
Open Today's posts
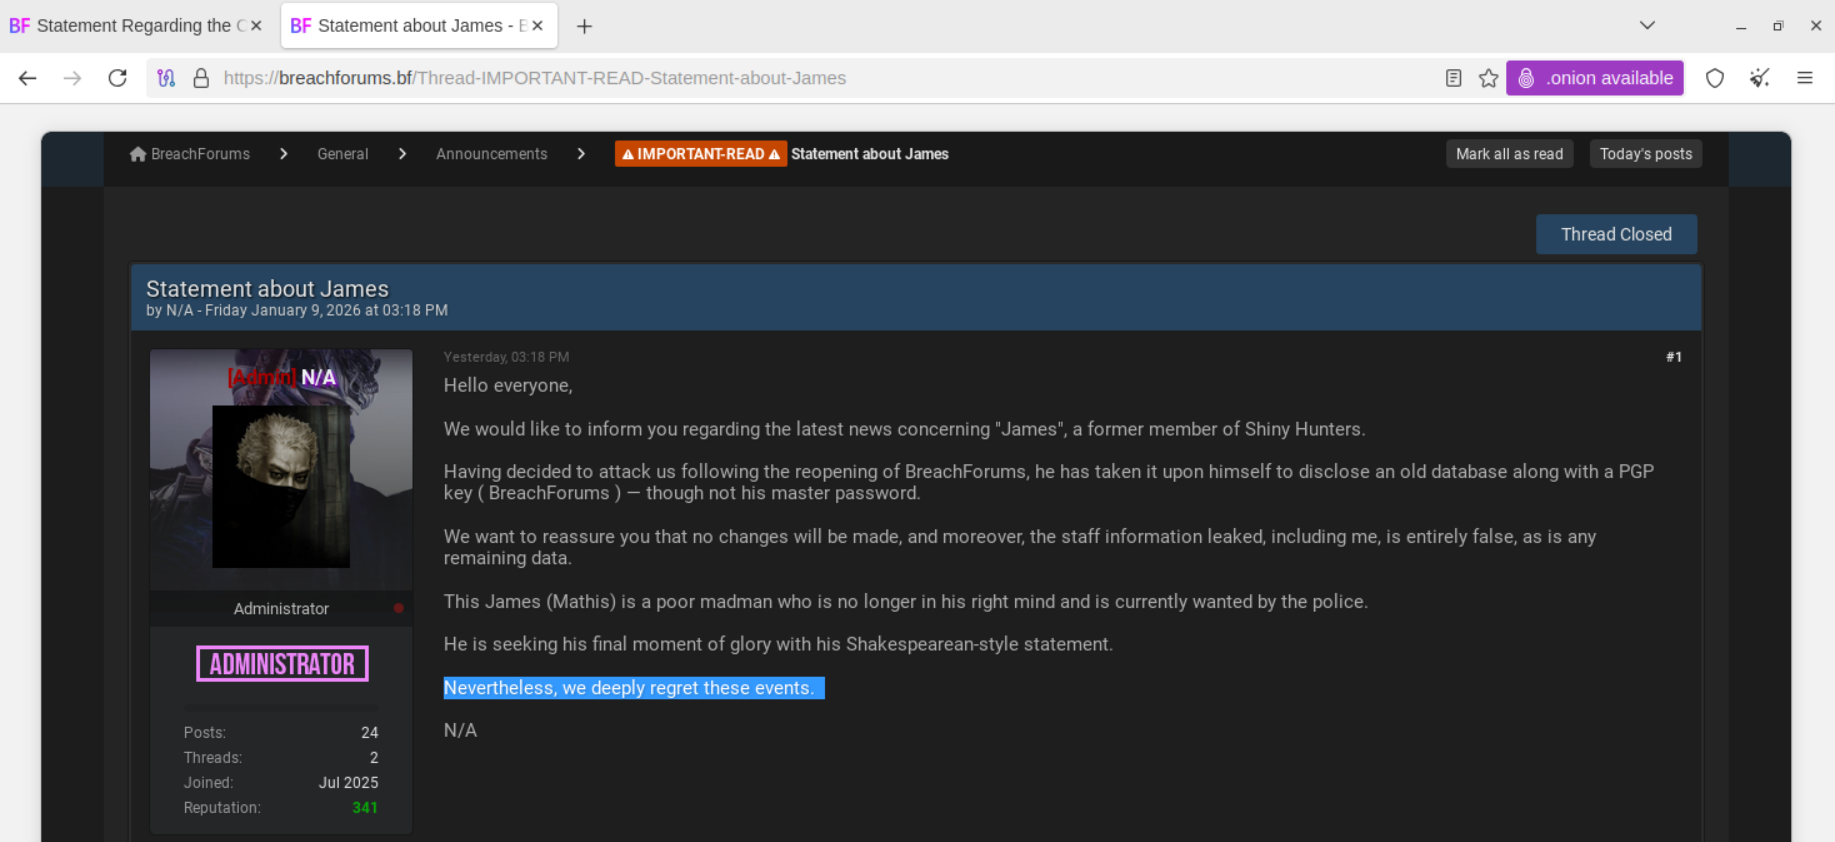tap(1645, 154)
